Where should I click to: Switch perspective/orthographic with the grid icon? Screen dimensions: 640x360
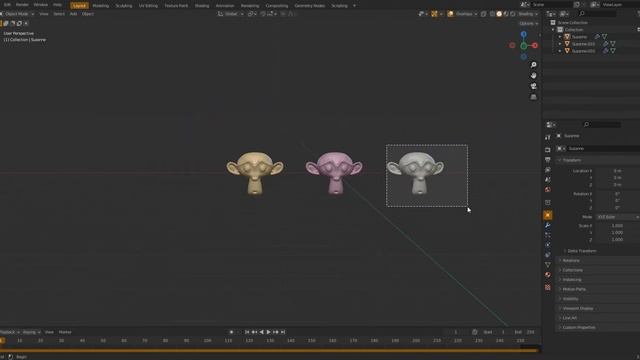pos(533,97)
